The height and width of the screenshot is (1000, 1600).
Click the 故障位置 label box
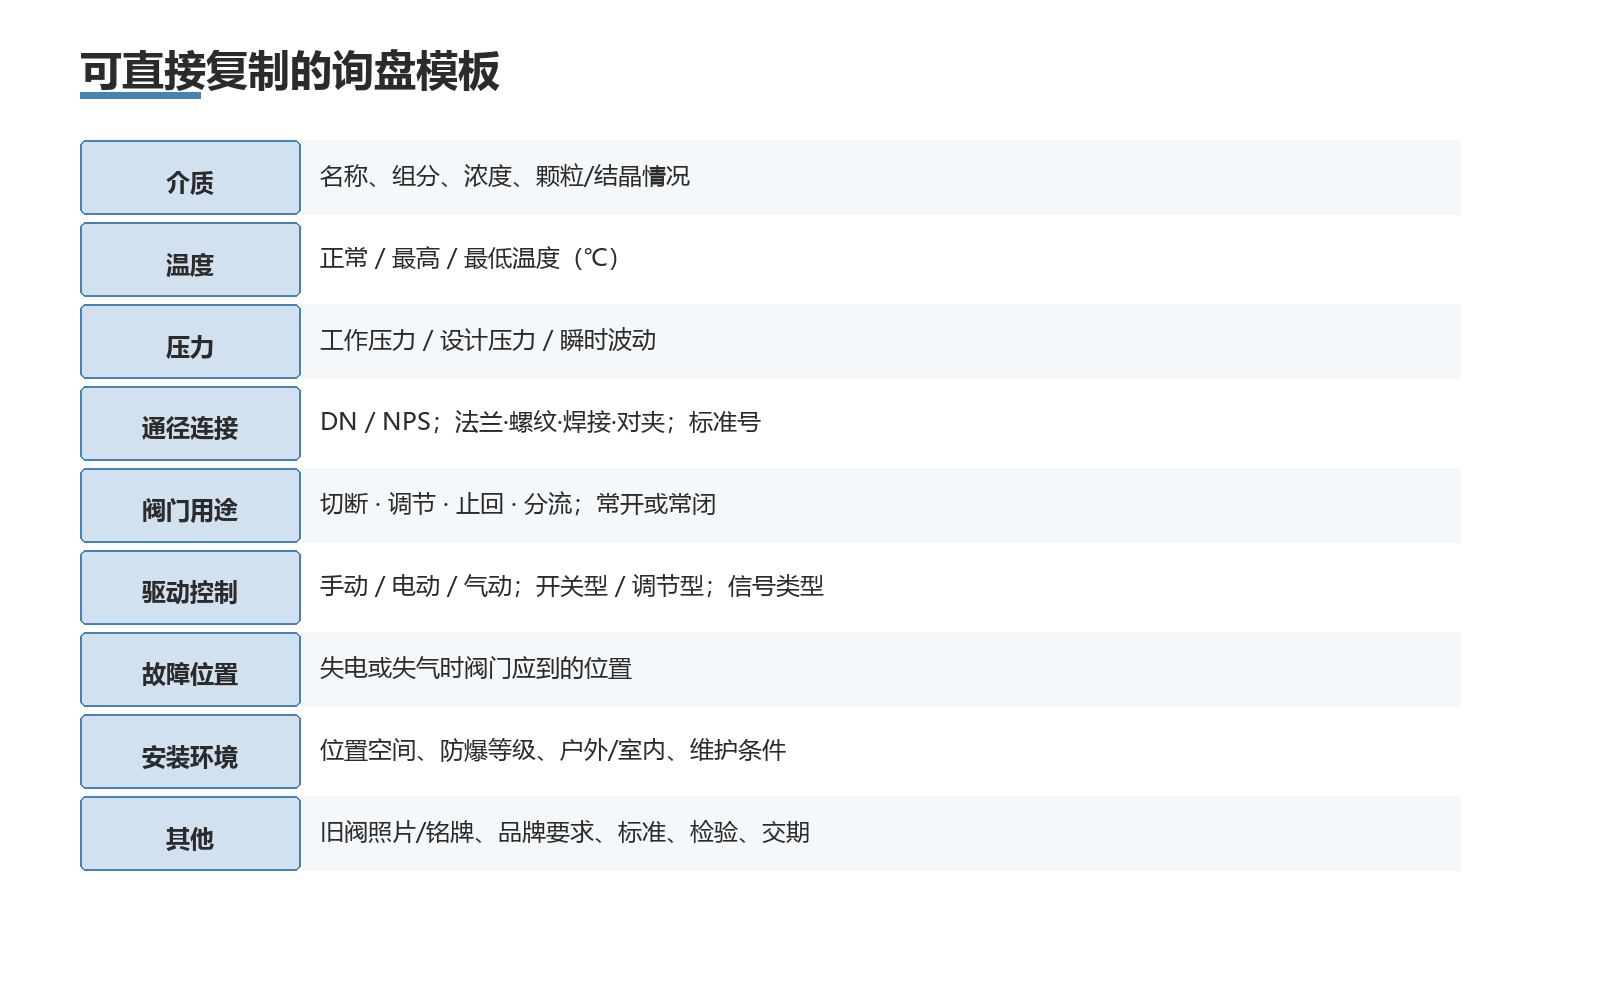[x=190, y=670]
